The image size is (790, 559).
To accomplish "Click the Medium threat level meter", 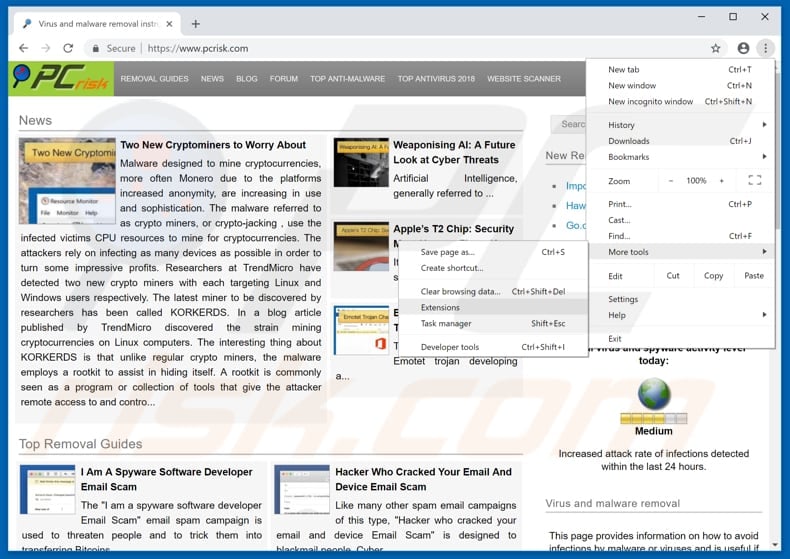I will 653,418.
